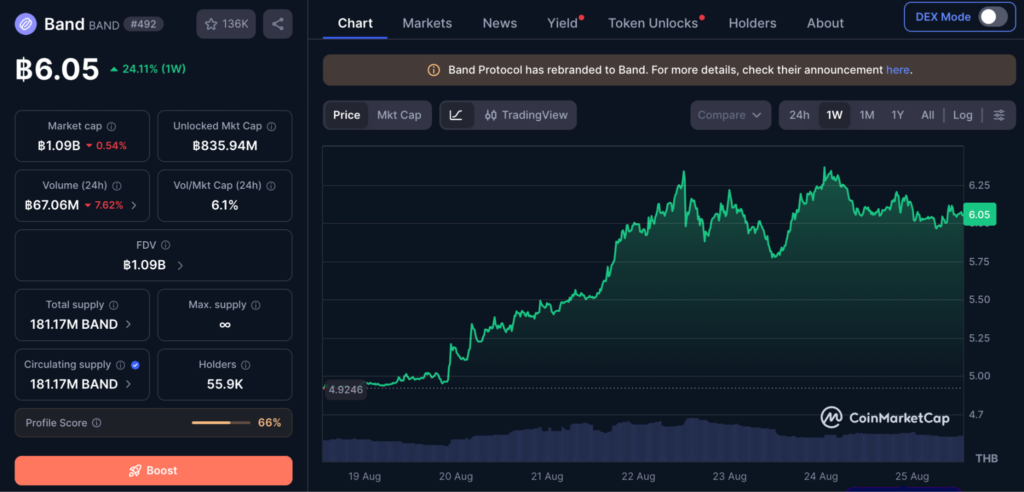Add Band to watchlist with star icon

(226, 24)
